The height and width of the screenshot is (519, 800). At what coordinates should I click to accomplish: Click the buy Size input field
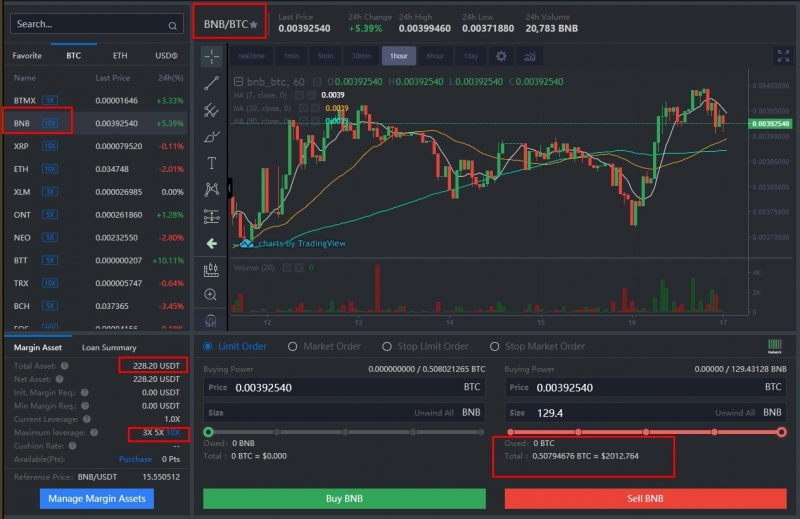[x=344, y=412]
